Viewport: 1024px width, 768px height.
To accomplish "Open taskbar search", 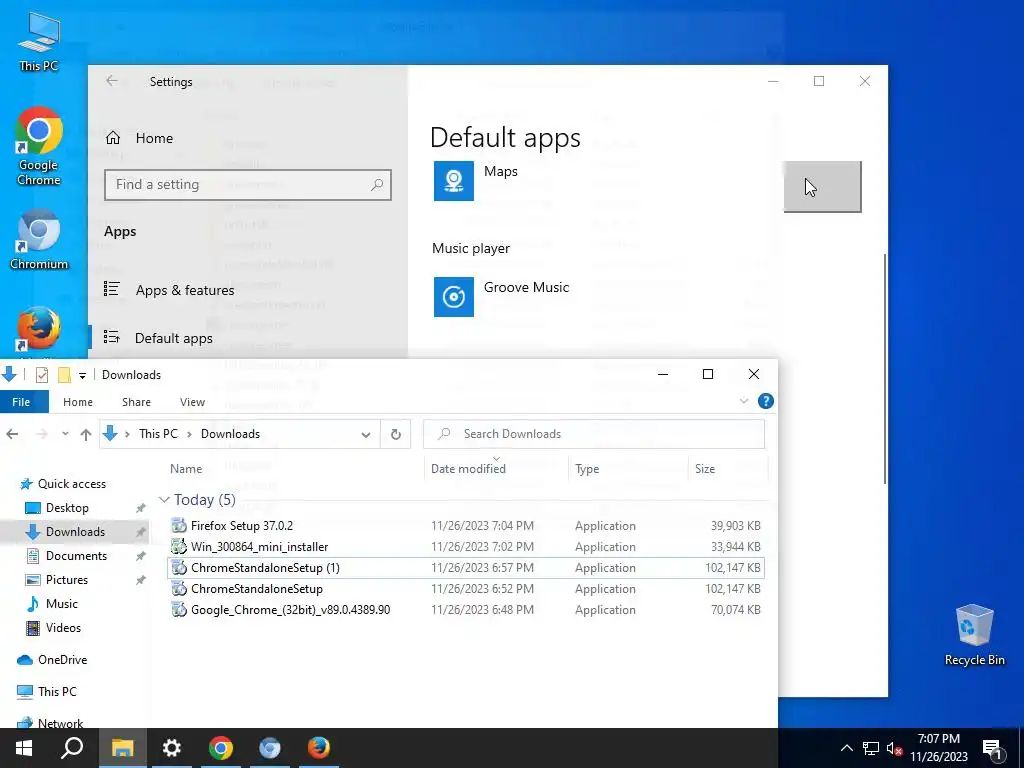I will coord(72,748).
